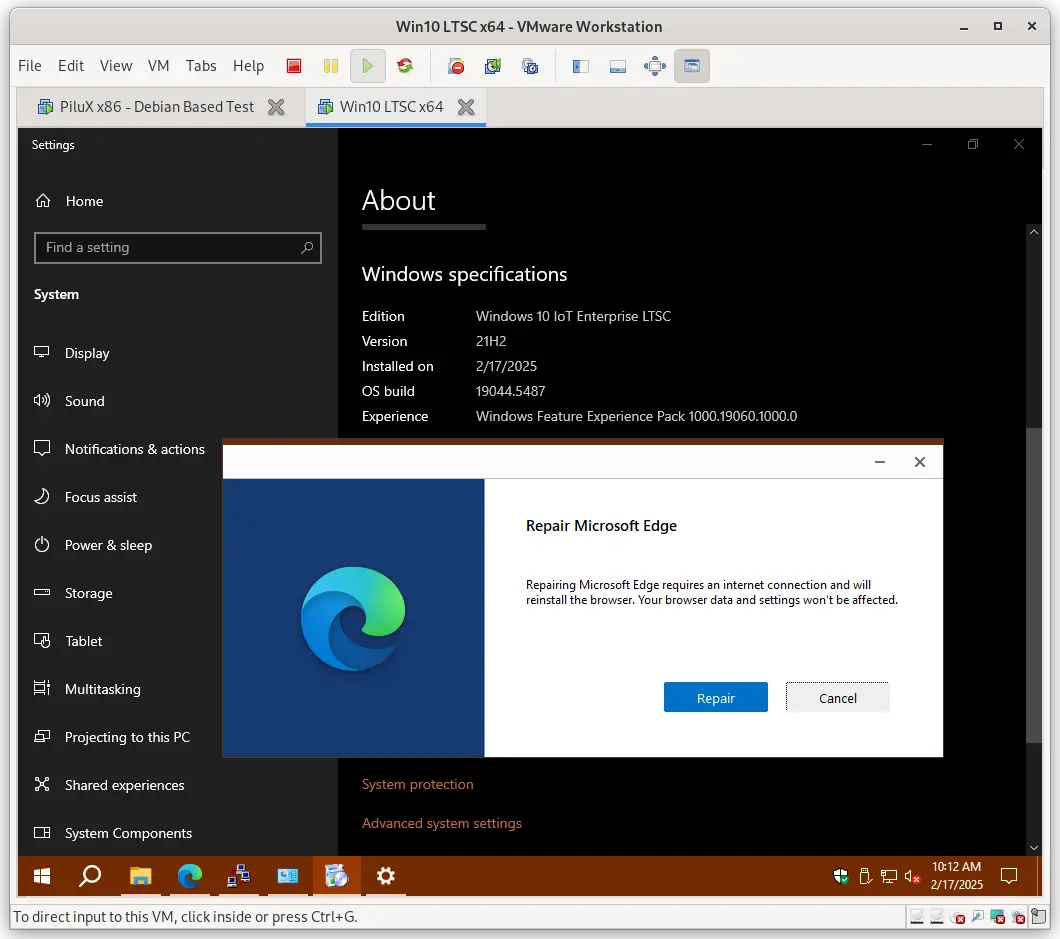Open the File menu
This screenshot has width=1060, height=939.
coord(30,66)
